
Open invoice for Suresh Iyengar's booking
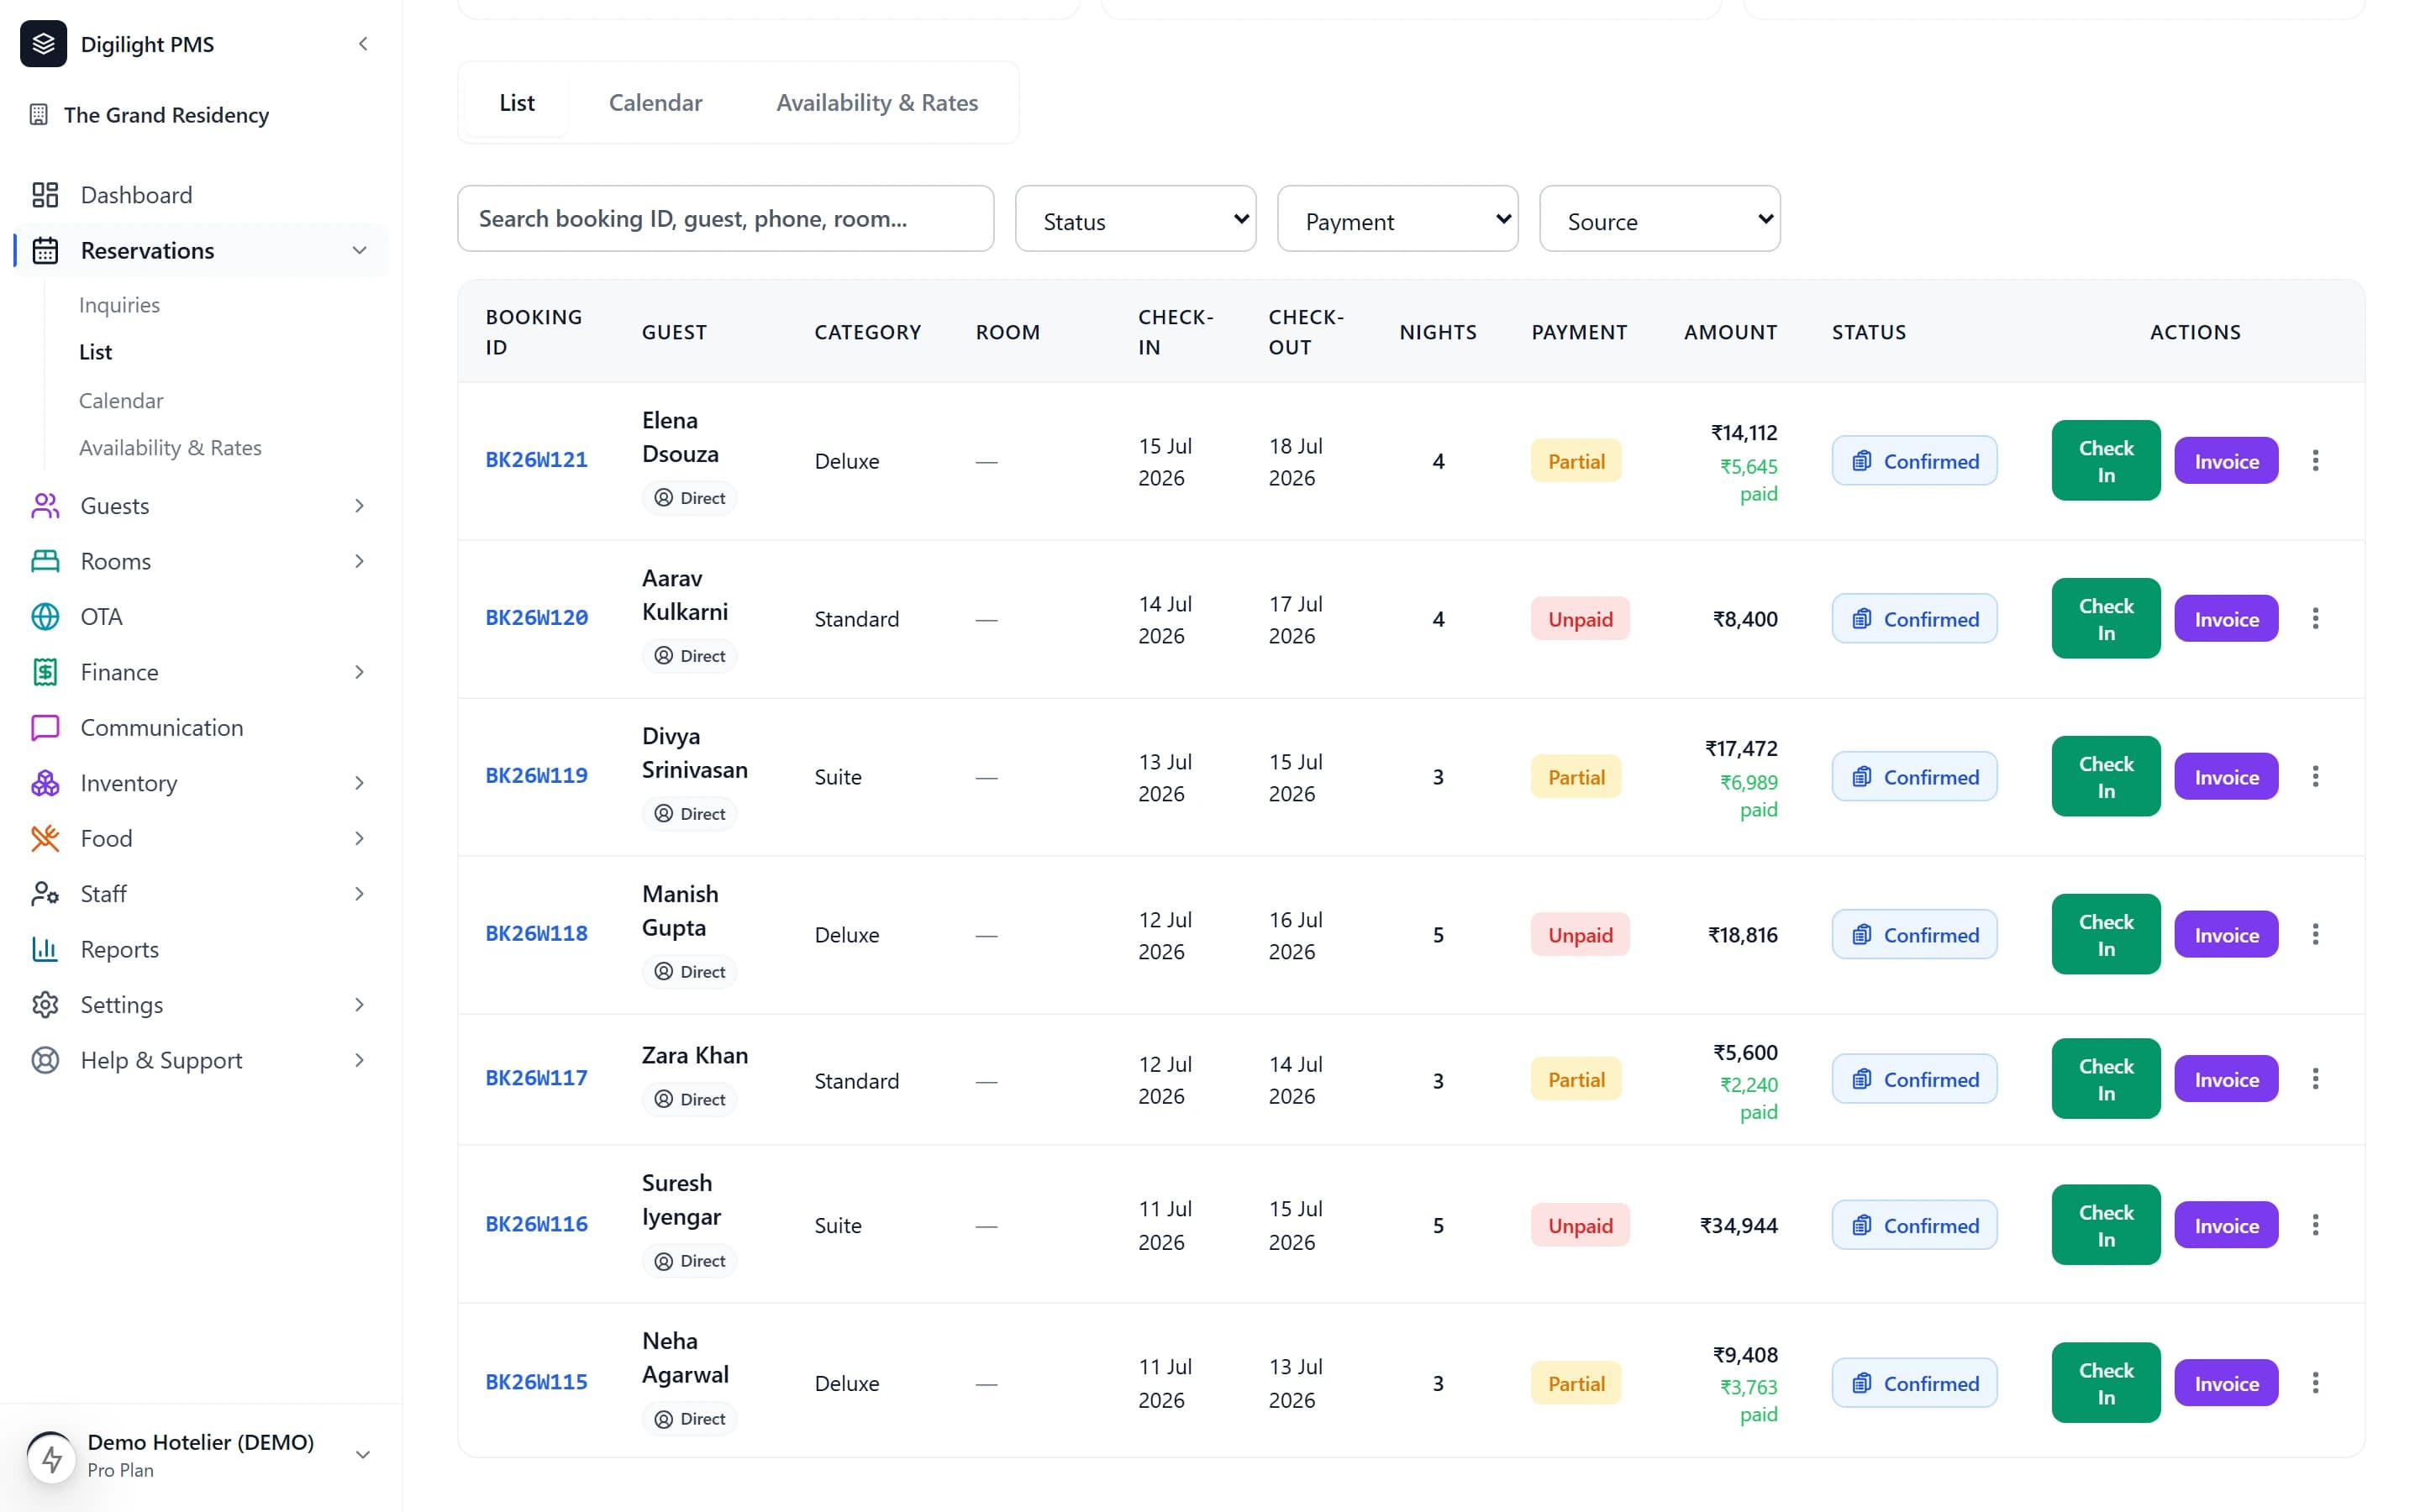[x=2226, y=1226]
